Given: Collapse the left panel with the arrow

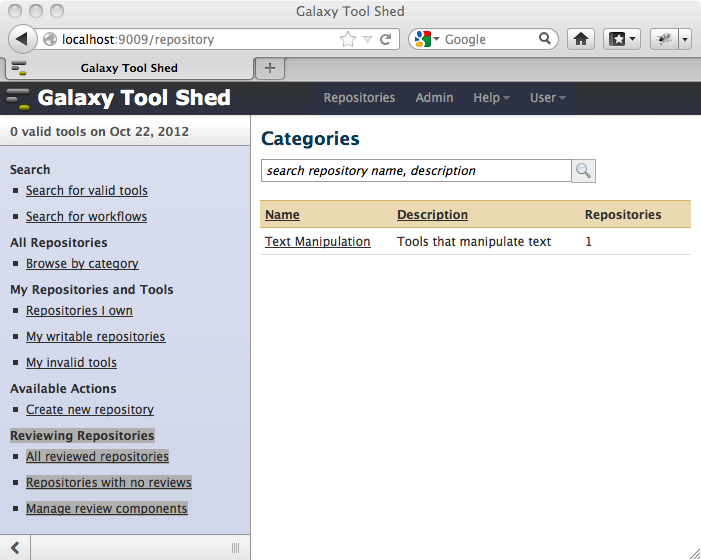Looking at the screenshot, I should pyautogui.click(x=15, y=547).
